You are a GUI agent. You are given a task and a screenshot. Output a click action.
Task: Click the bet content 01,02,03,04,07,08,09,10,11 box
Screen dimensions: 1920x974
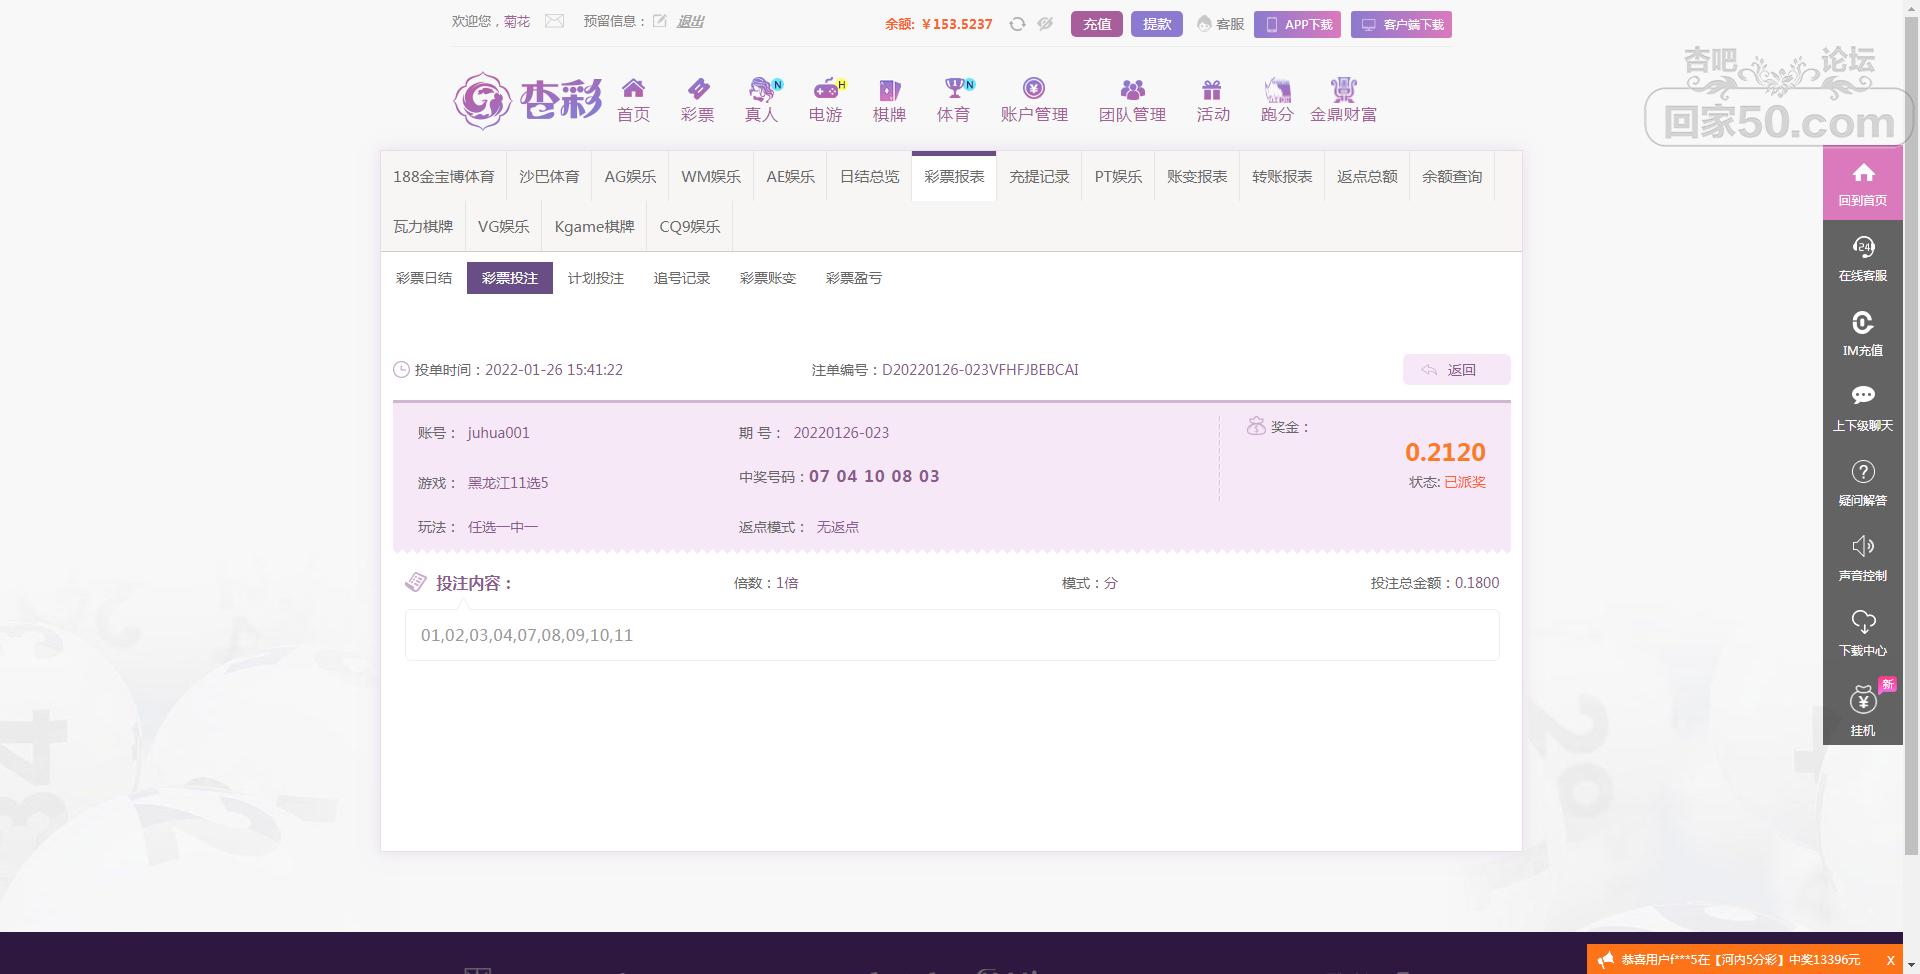coord(952,635)
